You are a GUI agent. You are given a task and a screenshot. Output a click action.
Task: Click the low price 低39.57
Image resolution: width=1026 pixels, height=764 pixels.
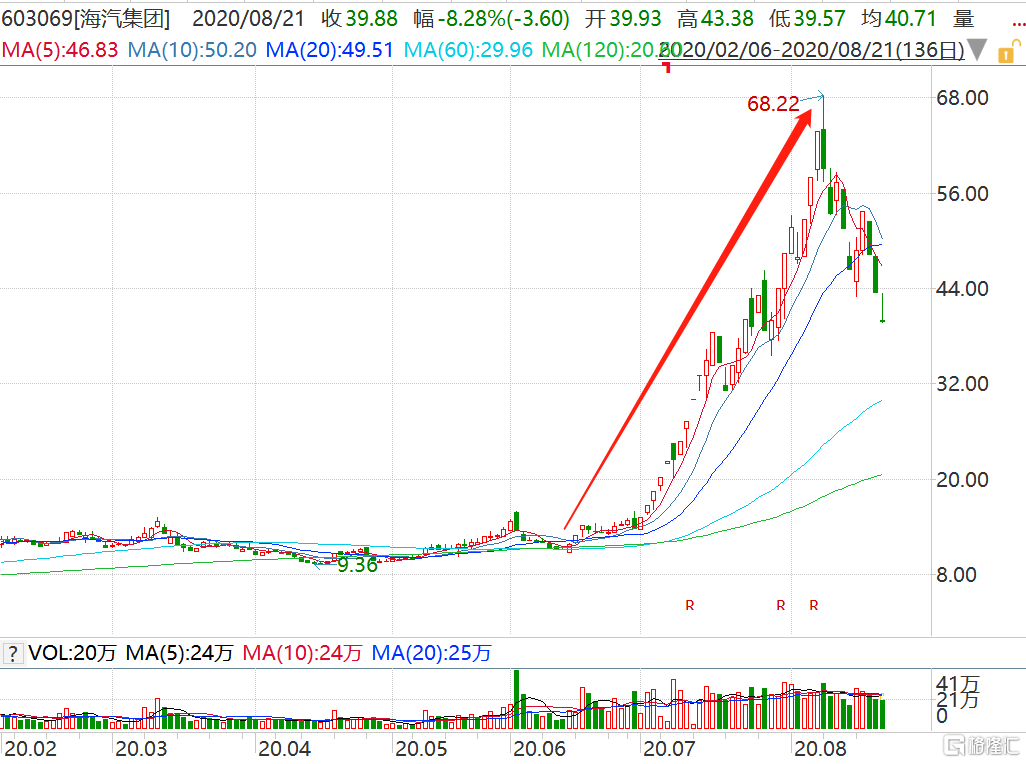click(807, 18)
